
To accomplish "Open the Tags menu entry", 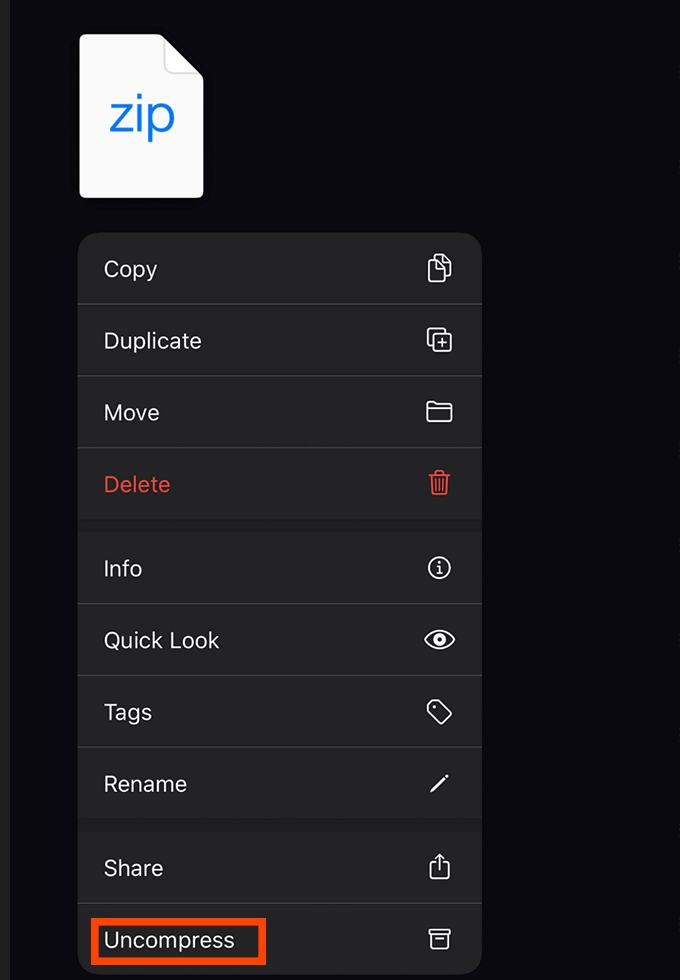I will coord(128,713).
